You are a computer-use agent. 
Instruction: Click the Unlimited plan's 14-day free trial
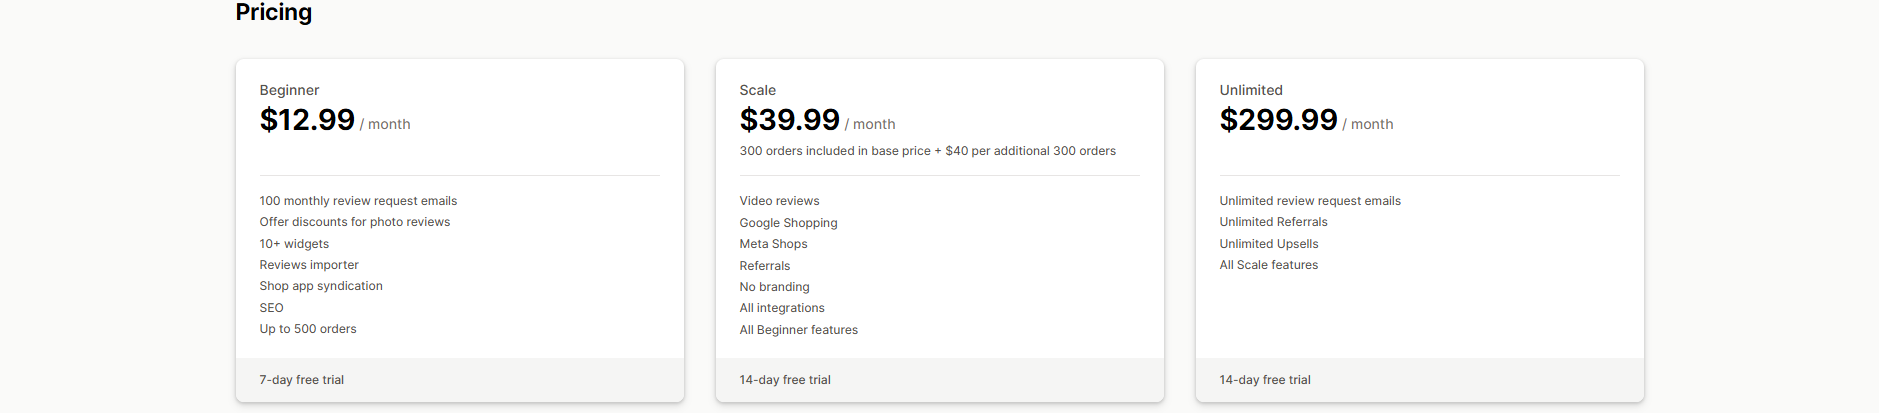pyautogui.click(x=1265, y=380)
